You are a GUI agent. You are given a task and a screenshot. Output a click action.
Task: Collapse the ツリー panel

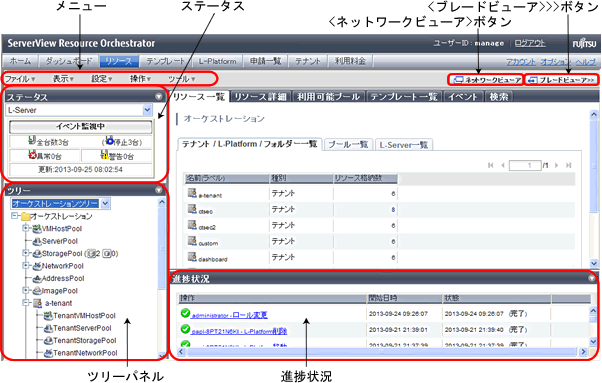point(159,190)
